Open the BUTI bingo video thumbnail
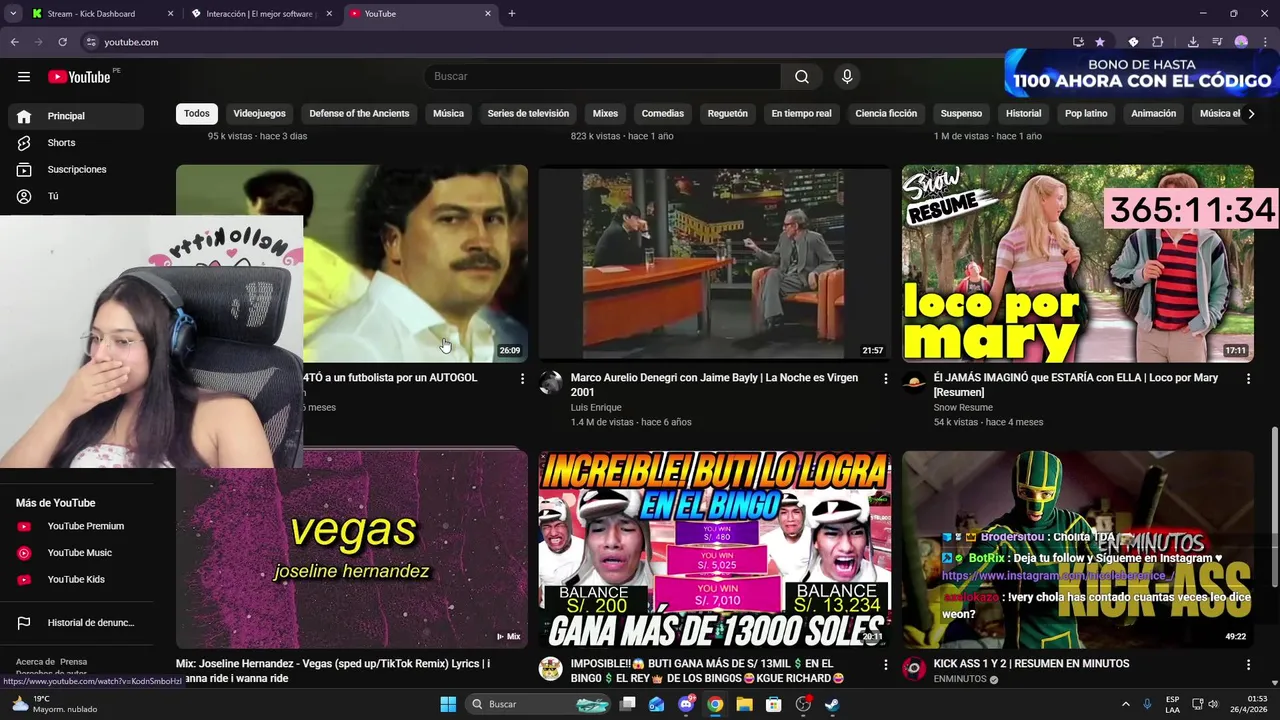 pos(715,550)
